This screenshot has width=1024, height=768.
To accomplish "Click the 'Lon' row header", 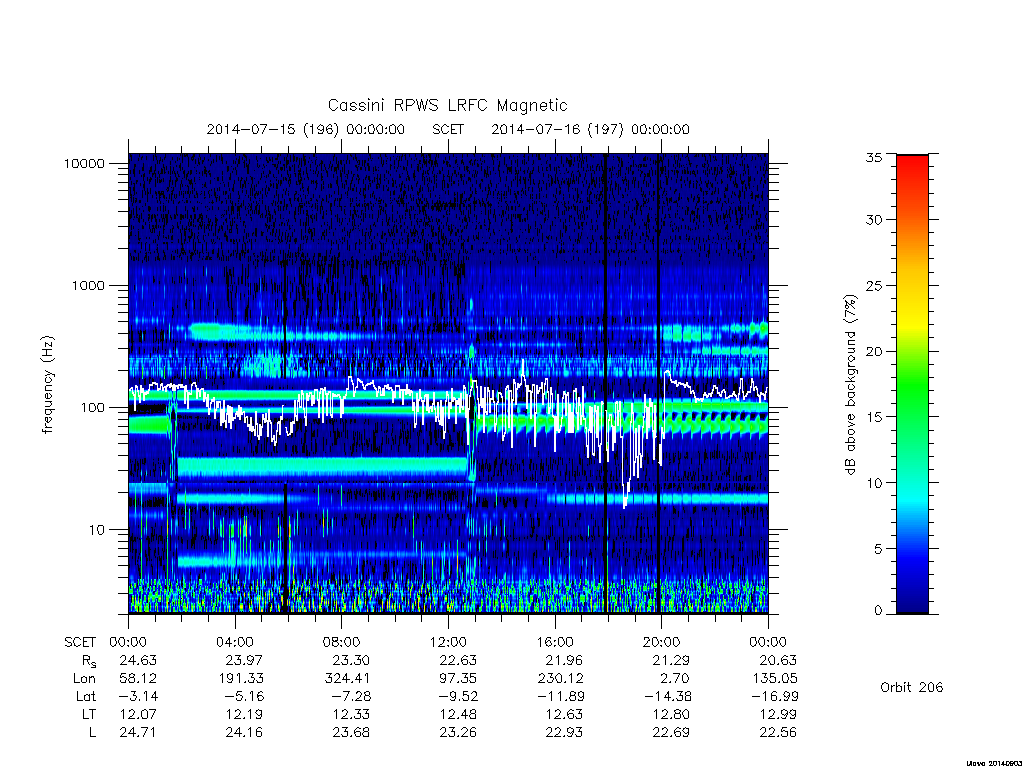I will pyautogui.click(x=84, y=679).
